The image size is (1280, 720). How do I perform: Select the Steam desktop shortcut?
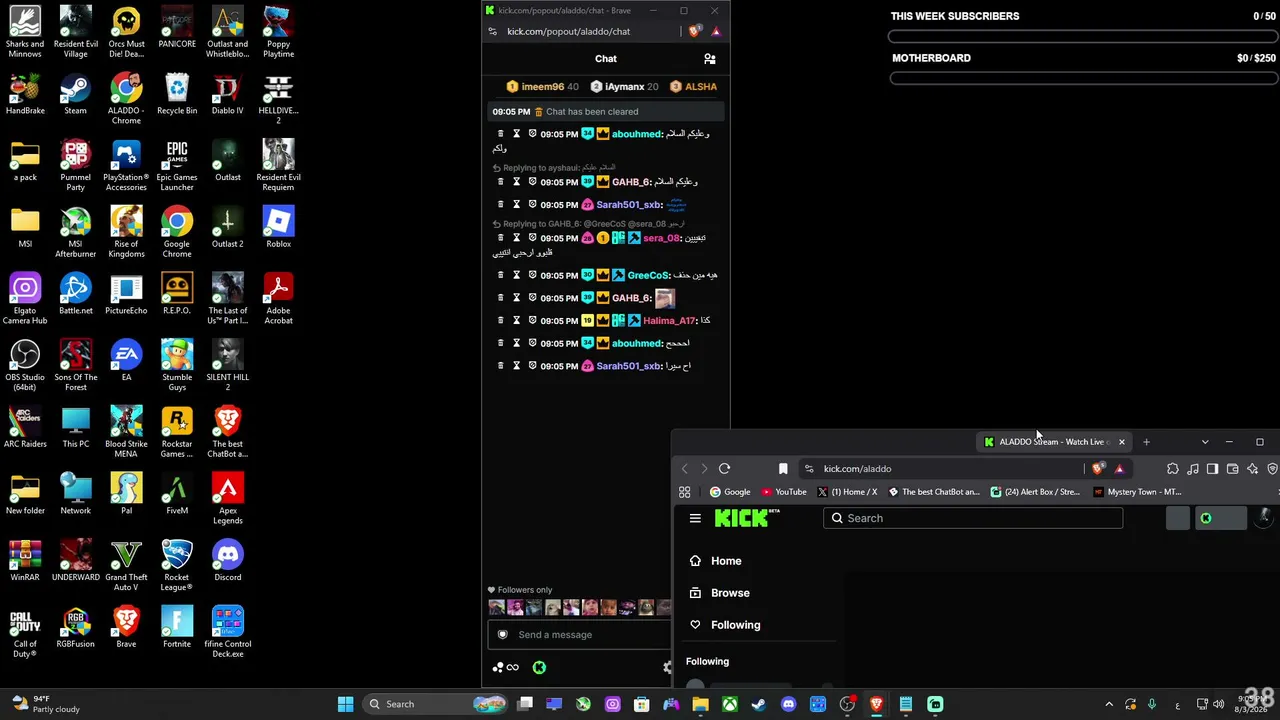pos(75,94)
